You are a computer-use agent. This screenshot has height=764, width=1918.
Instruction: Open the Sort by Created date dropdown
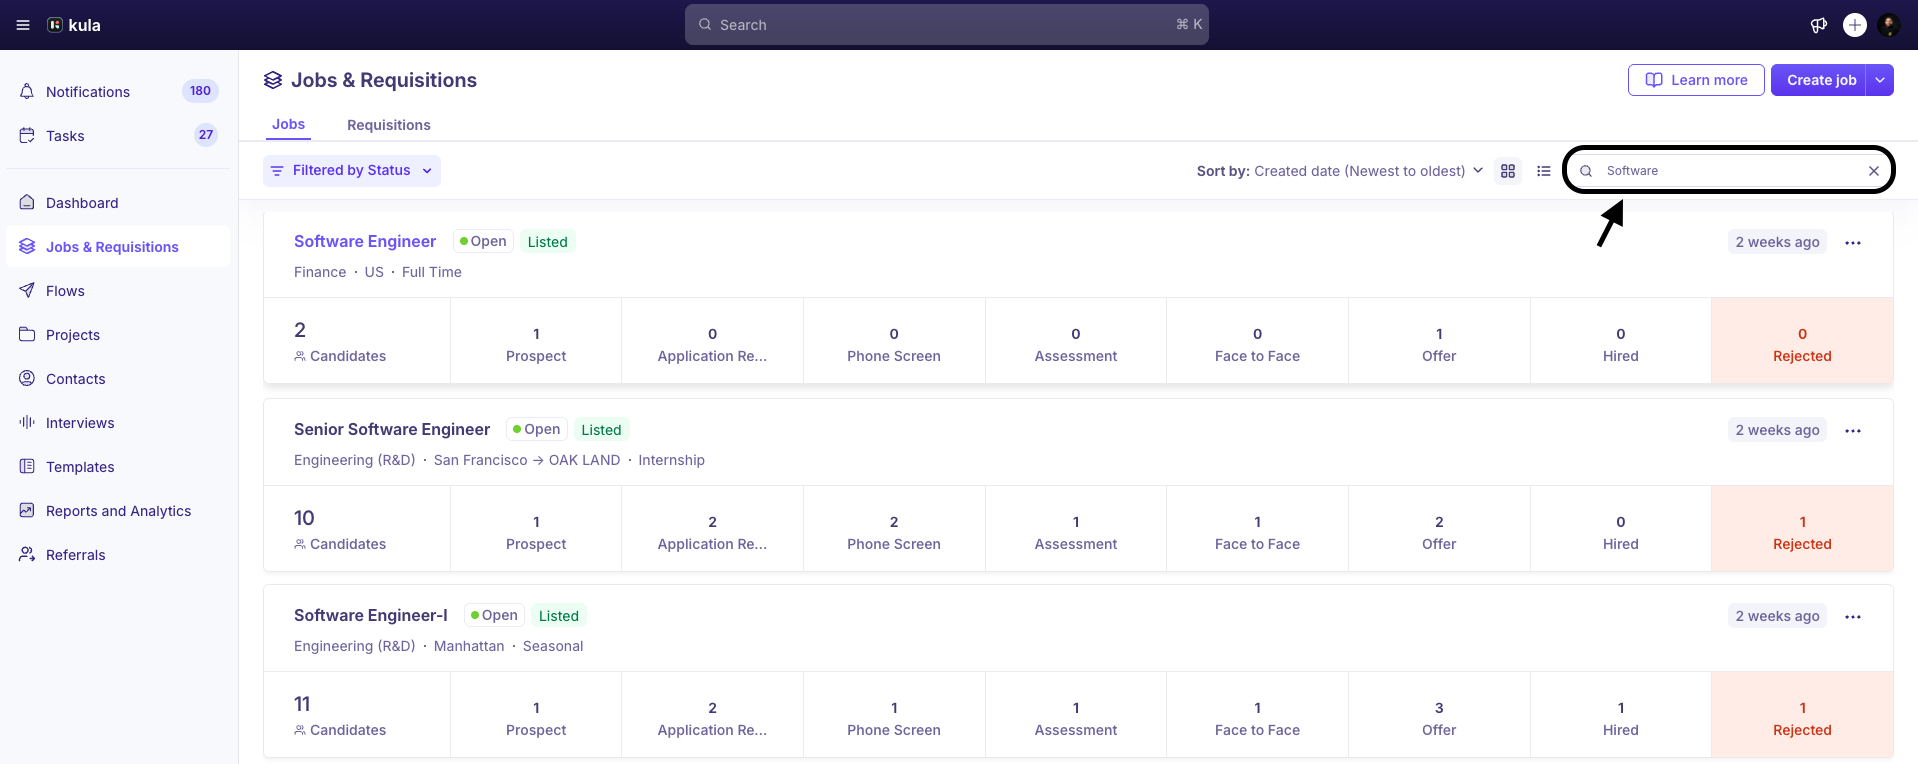[1340, 171]
